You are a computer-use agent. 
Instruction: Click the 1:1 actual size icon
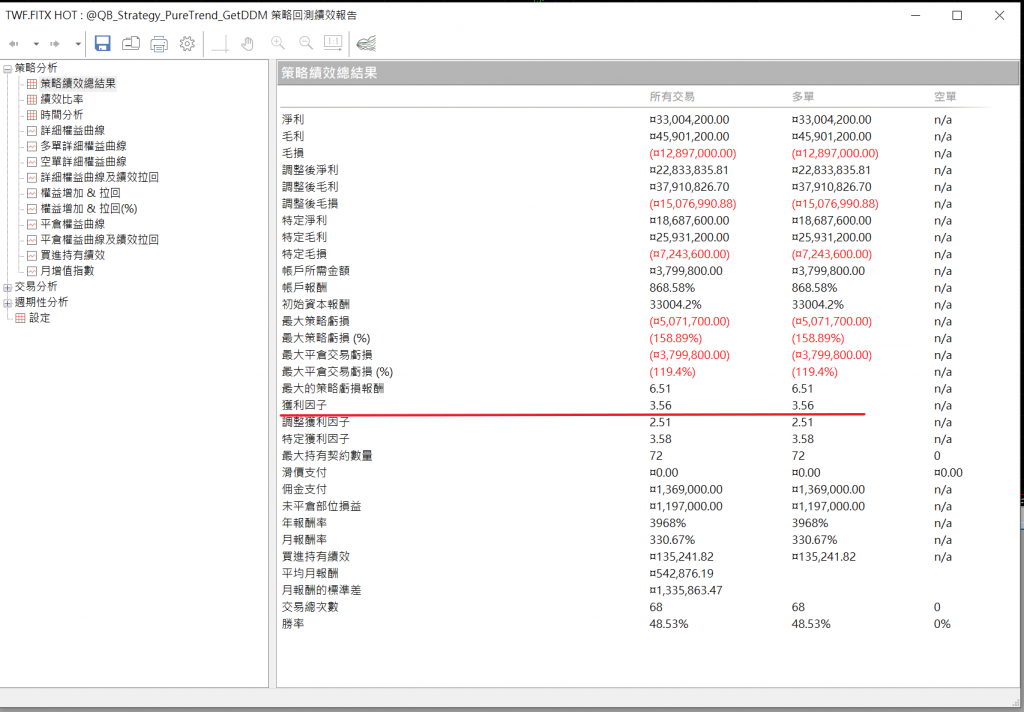(333, 43)
